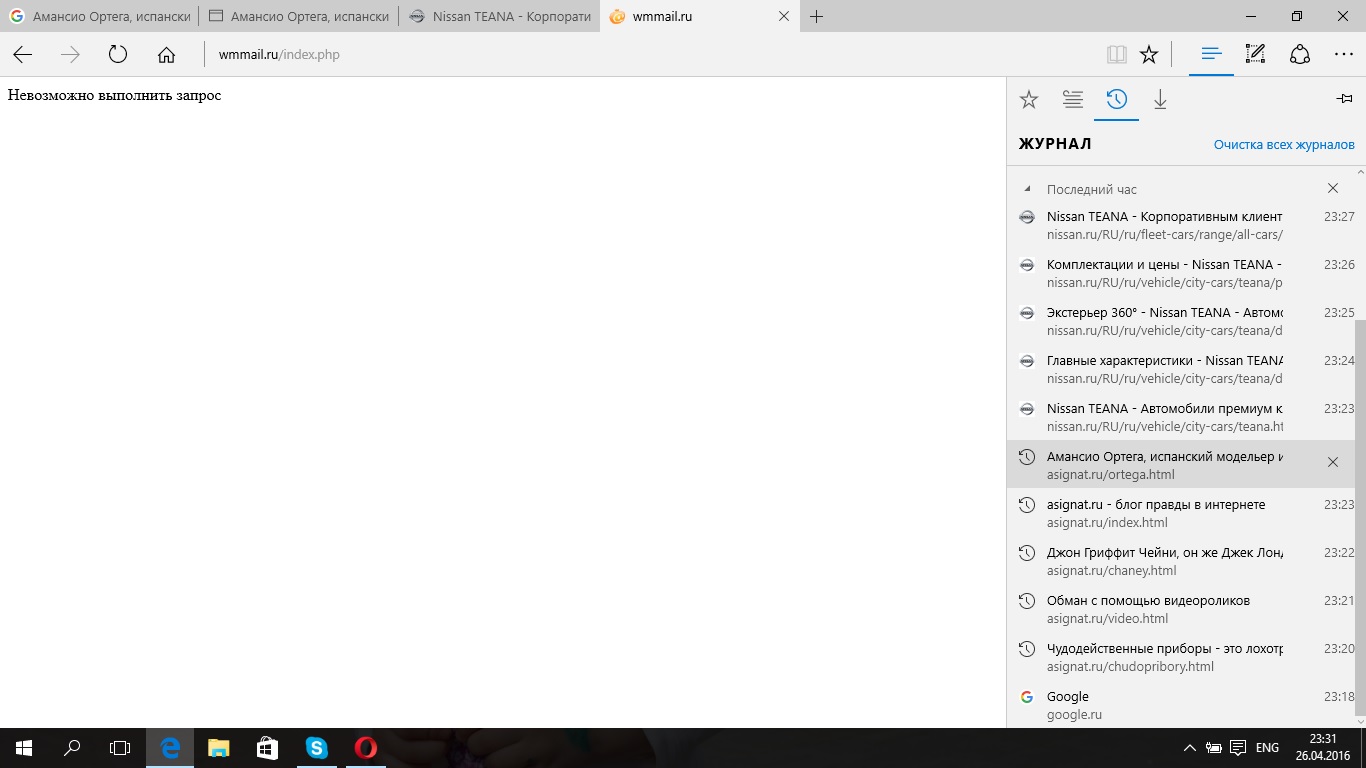Make a Web Note

[1255, 55]
